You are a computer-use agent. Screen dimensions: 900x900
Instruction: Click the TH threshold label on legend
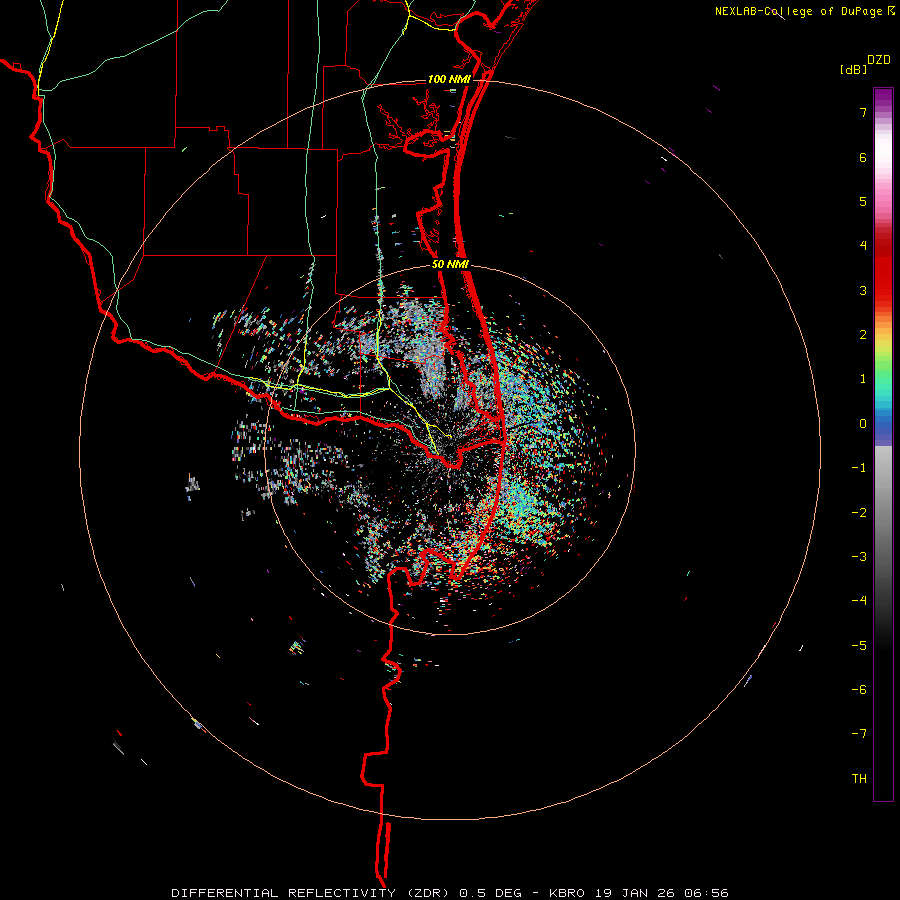click(x=859, y=779)
